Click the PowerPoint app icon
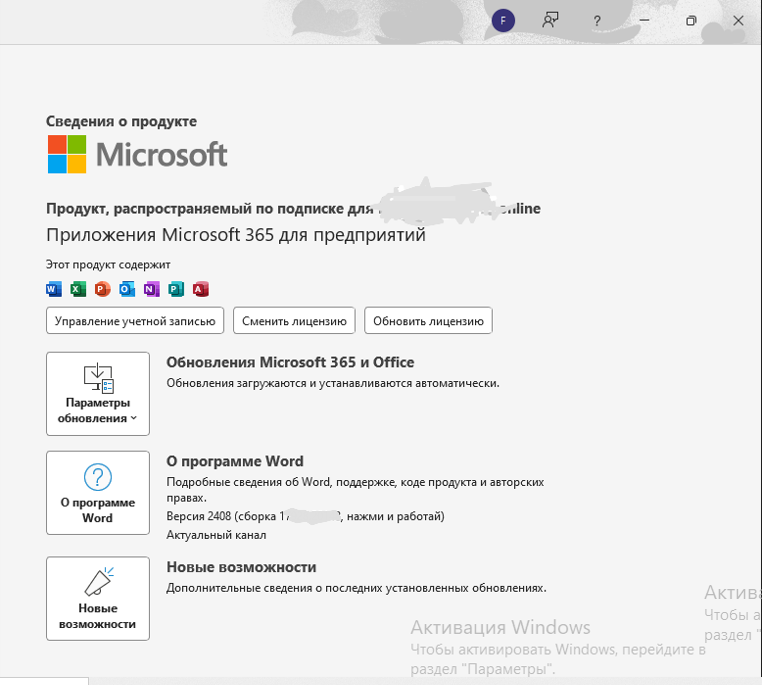Image resolution: width=762 pixels, height=685 pixels. (x=102, y=290)
